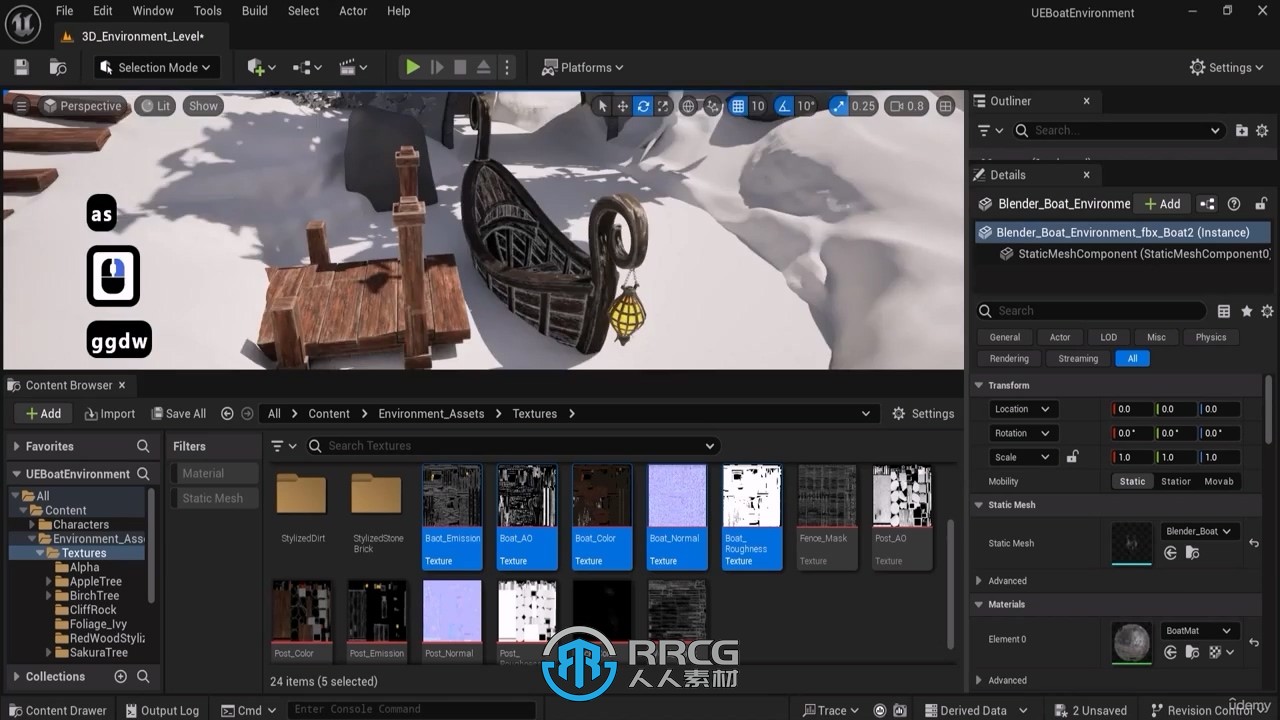1280x720 pixels.
Task: Click the Details panel Add button
Action: click(x=1163, y=203)
